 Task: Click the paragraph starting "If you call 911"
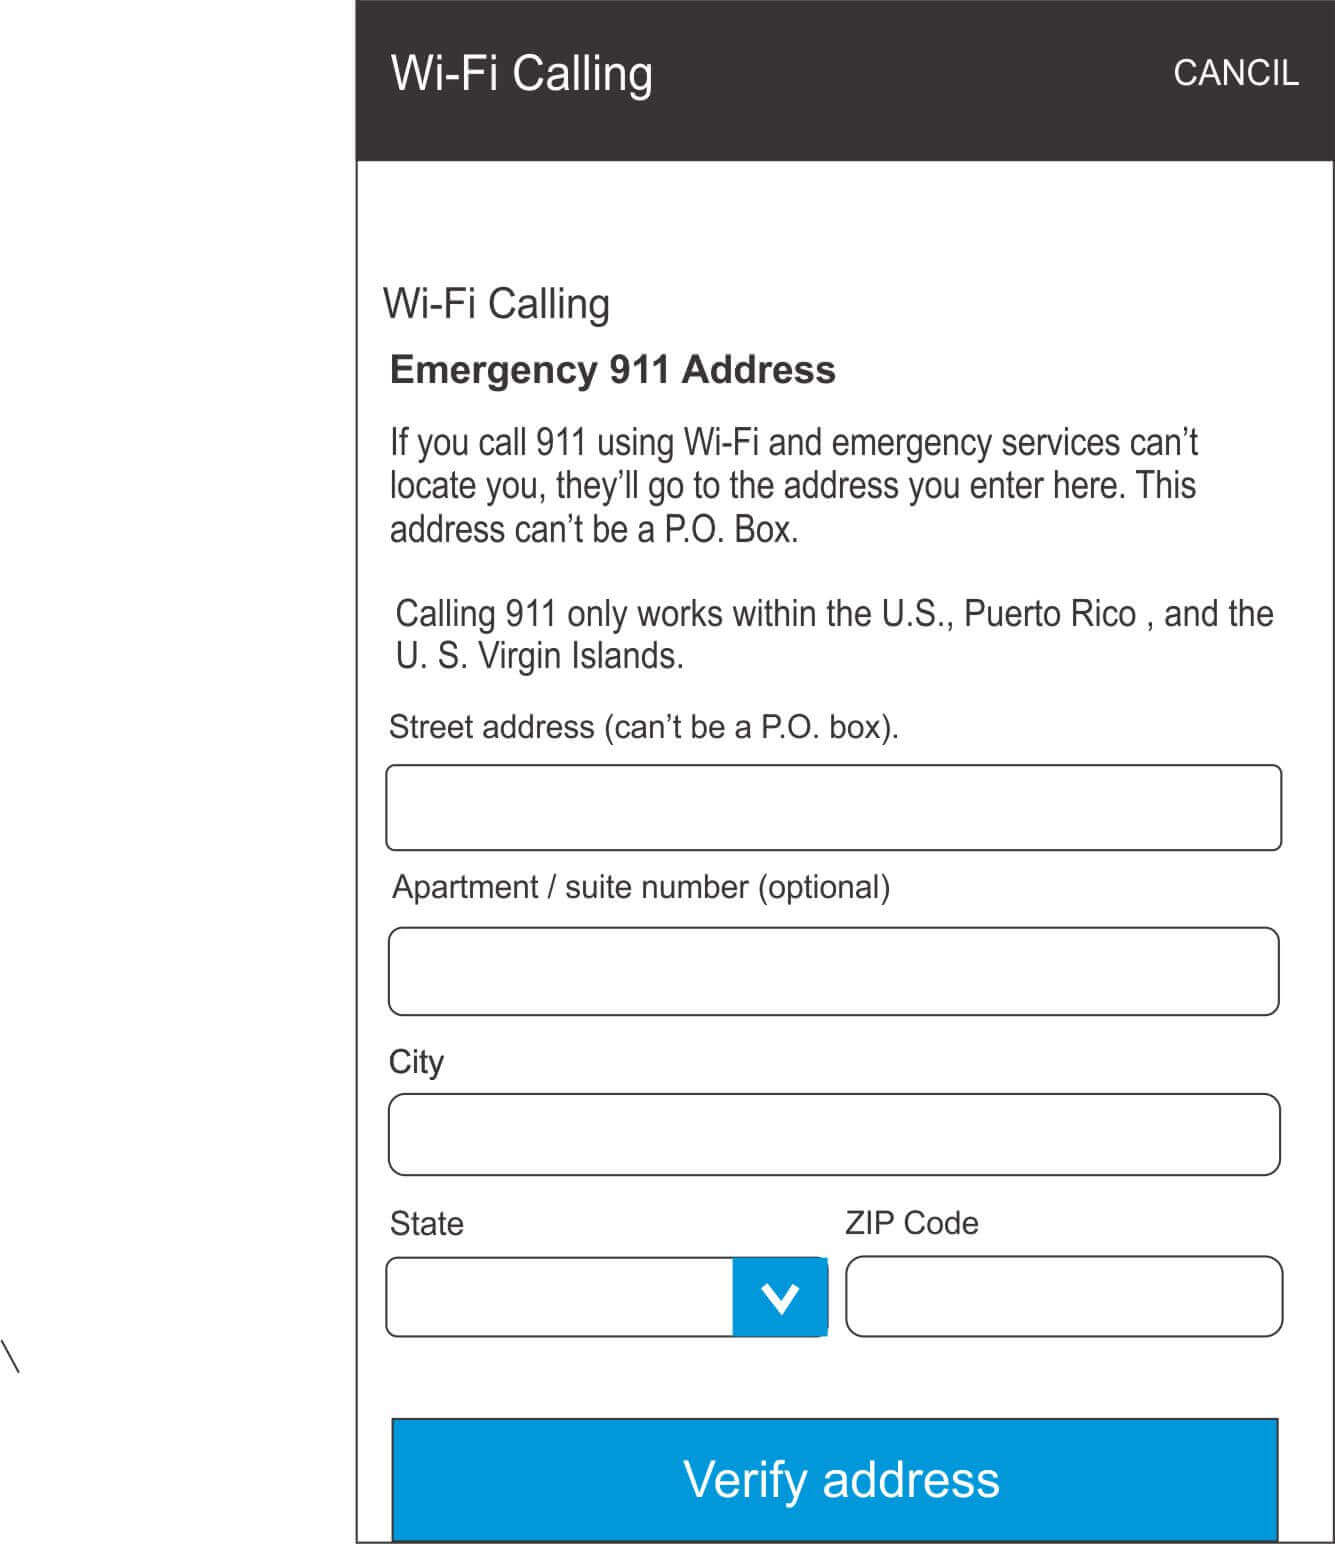pyautogui.click(x=793, y=486)
